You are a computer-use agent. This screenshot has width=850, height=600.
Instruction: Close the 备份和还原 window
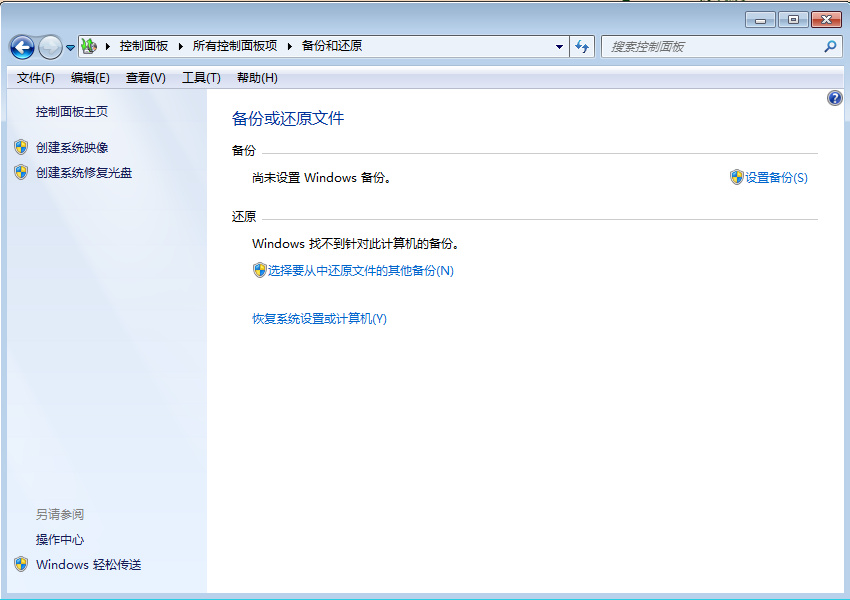826,20
